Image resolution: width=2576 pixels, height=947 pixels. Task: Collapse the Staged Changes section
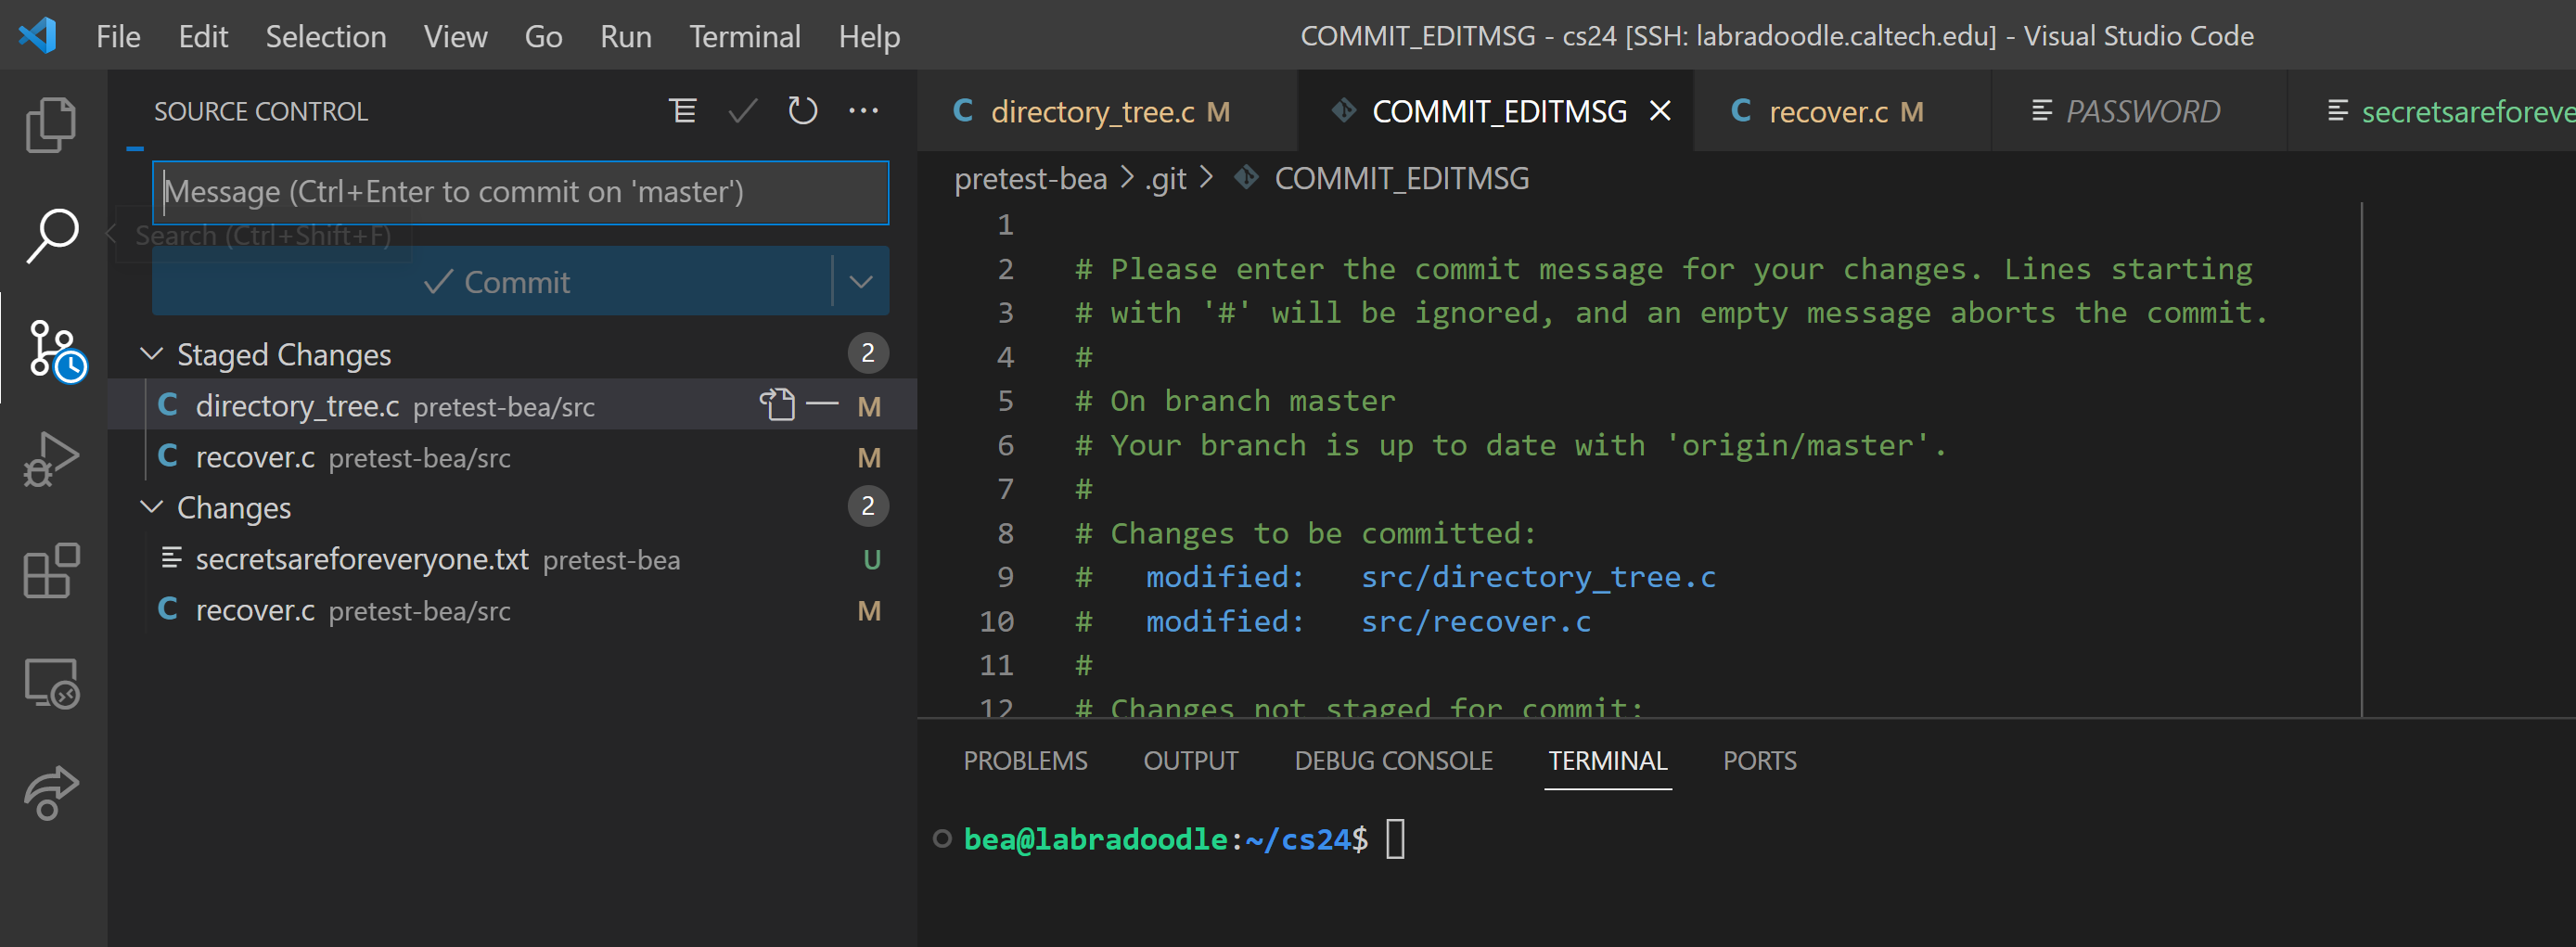pos(152,354)
